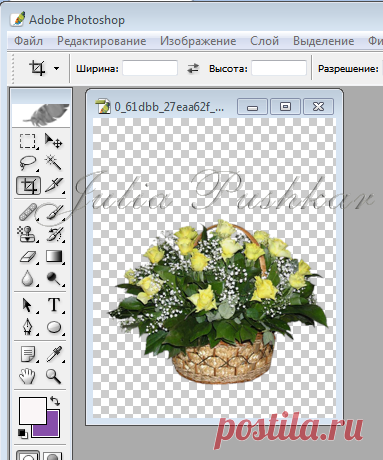Click the Ширина input field

(150, 68)
